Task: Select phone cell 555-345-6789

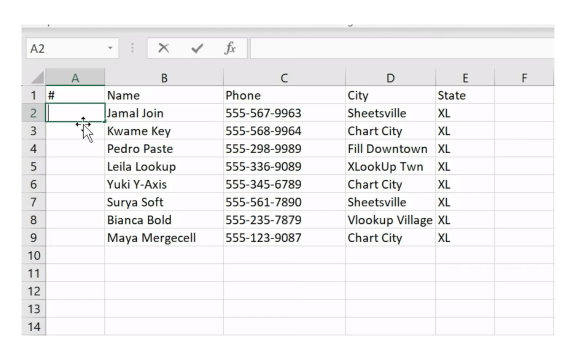Action: click(x=284, y=184)
